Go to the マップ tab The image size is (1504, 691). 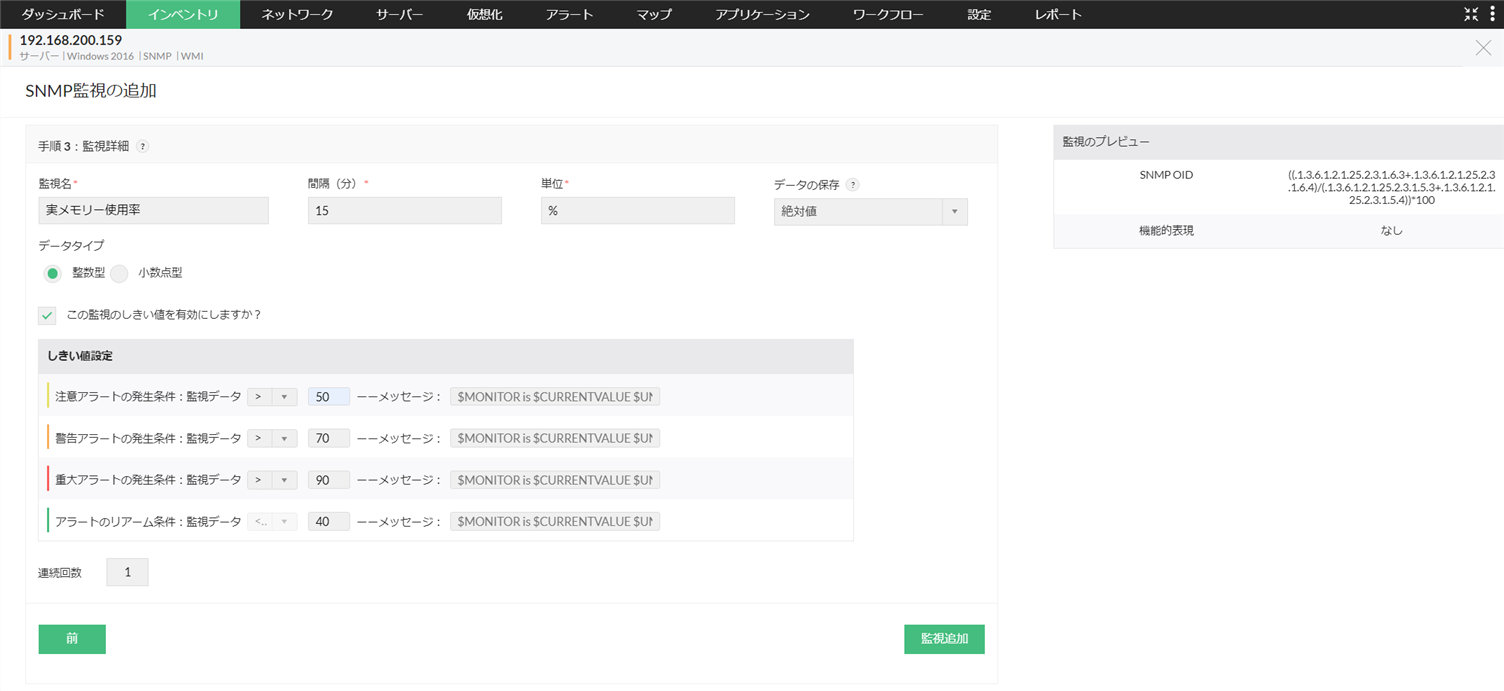(654, 14)
